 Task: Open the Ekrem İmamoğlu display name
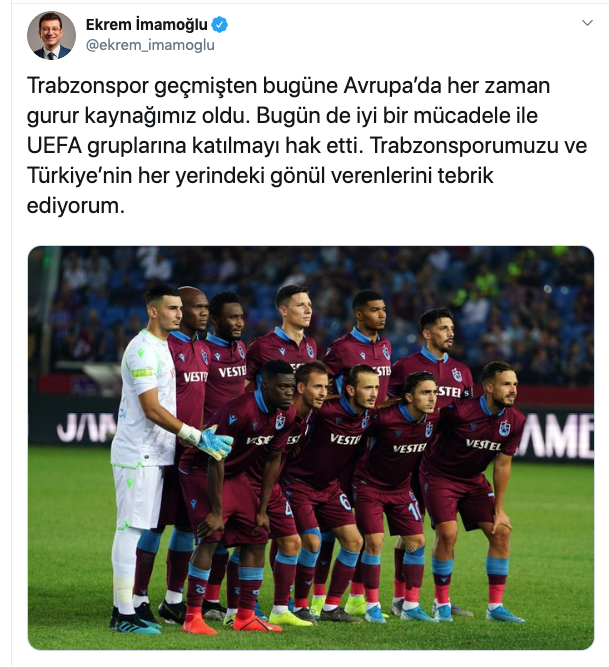click(147, 25)
